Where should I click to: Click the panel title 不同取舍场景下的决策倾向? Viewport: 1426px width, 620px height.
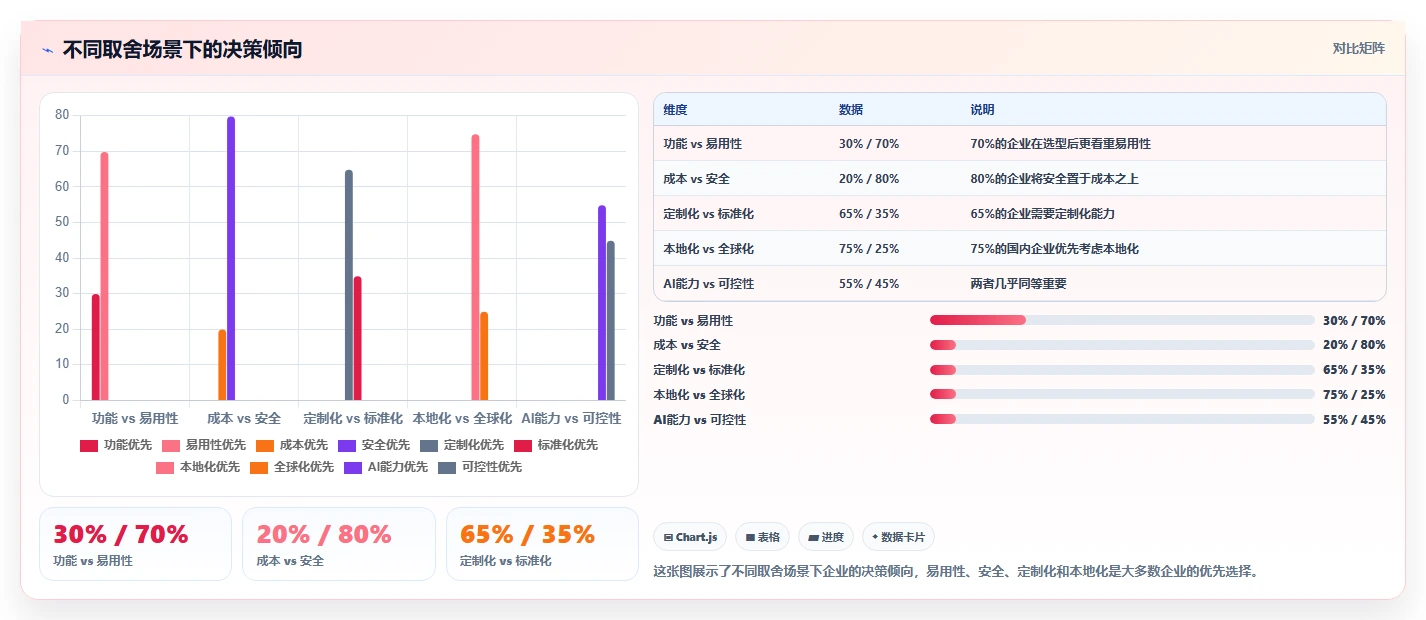coord(182,49)
